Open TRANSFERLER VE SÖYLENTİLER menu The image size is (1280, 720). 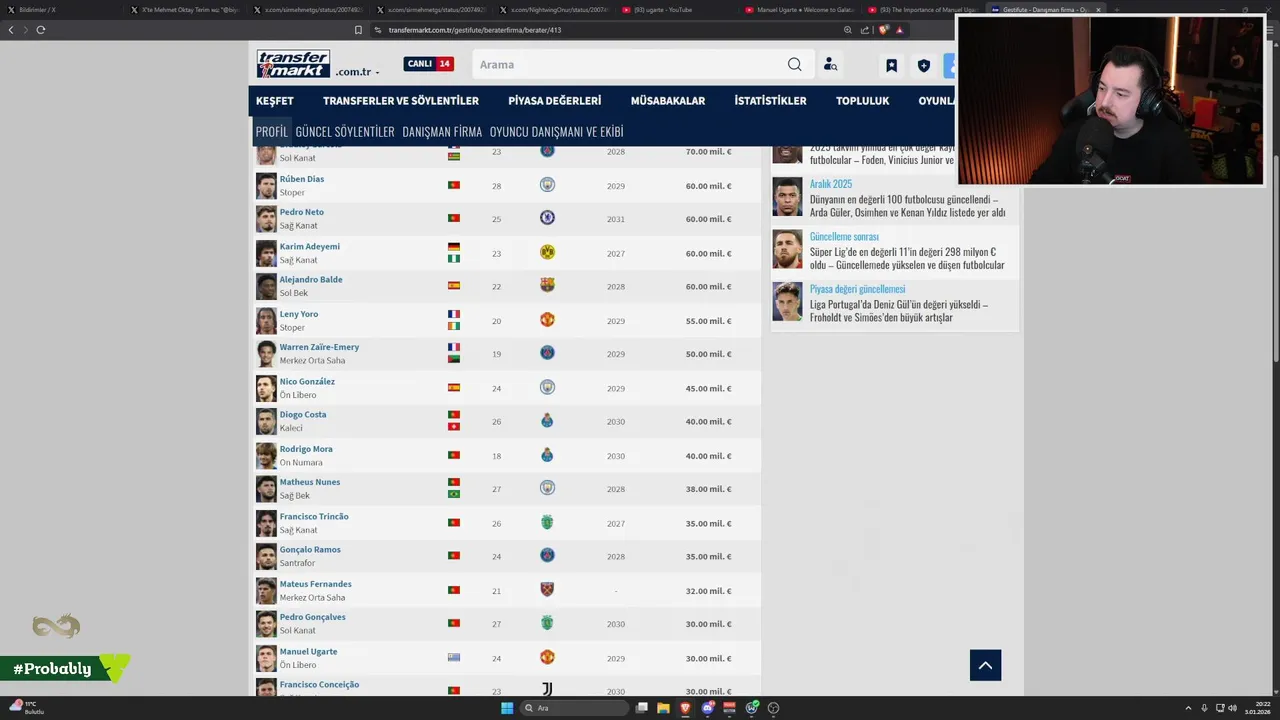click(x=401, y=101)
